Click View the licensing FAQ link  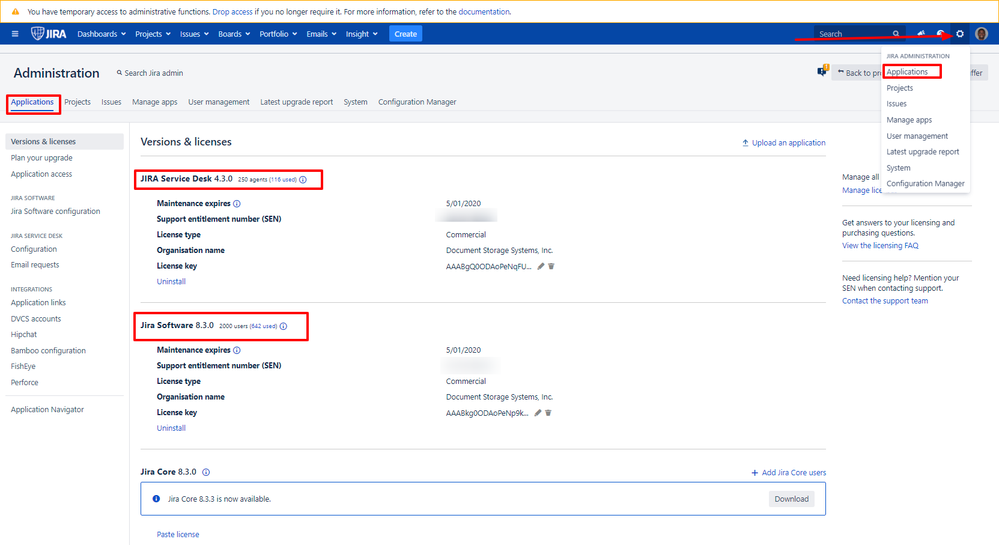(x=880, y=246)
